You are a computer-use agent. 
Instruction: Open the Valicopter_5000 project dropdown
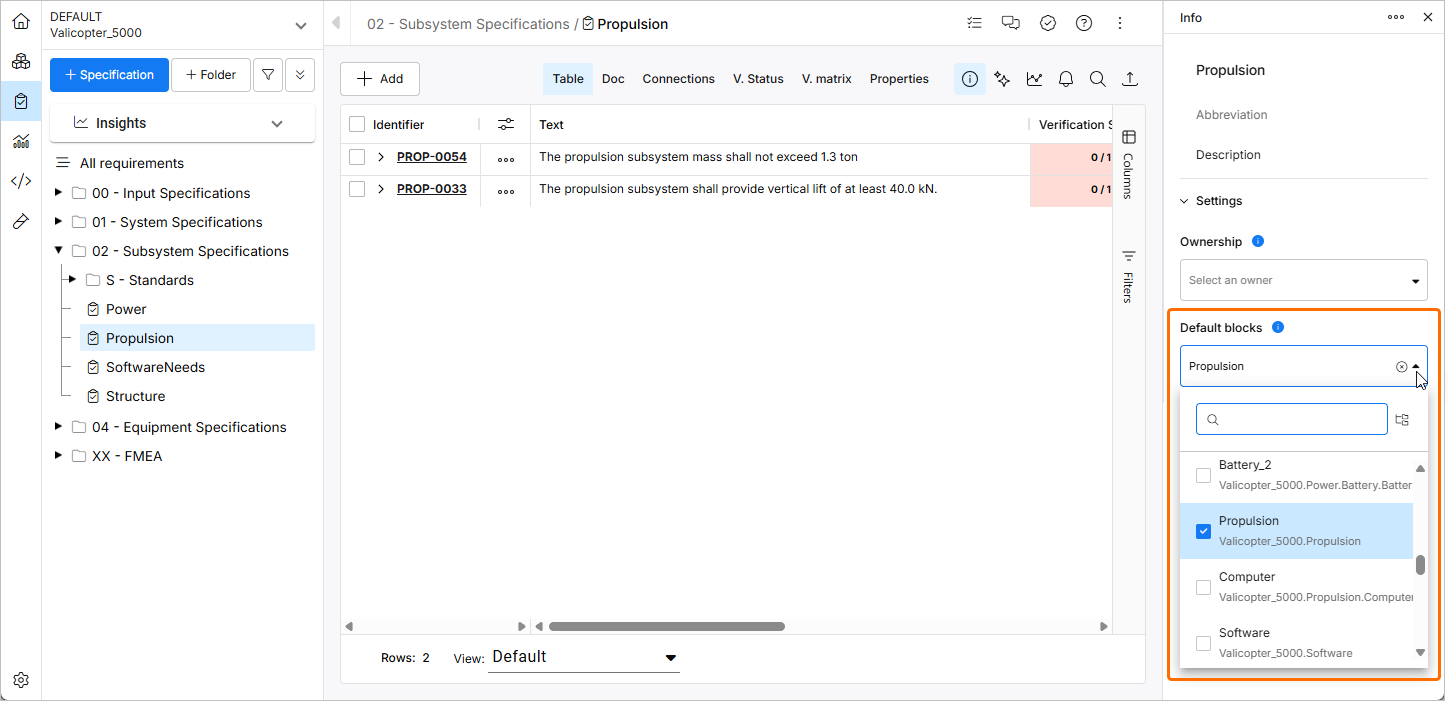pyautogui.click(x=182, y=25)
